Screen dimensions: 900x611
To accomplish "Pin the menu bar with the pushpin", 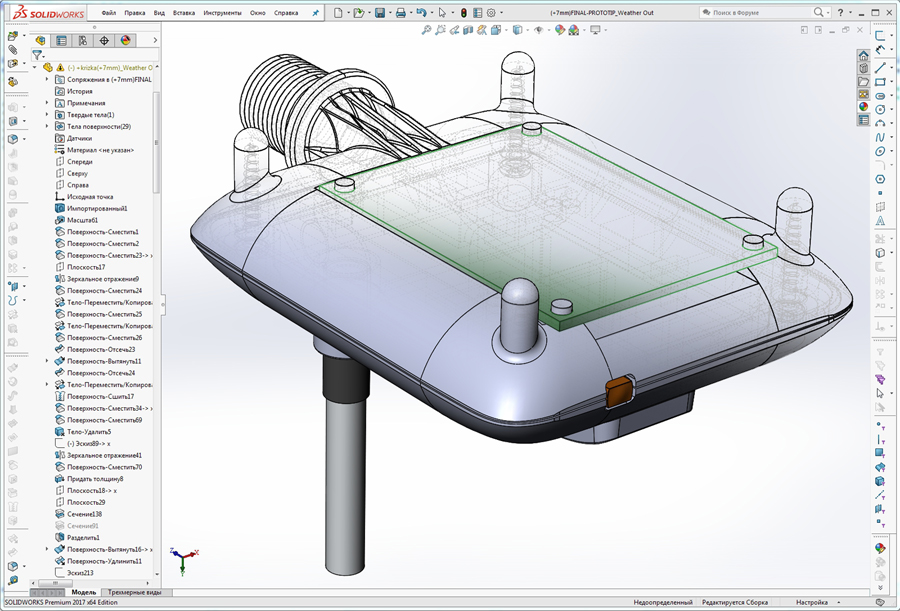I will 316,13.
